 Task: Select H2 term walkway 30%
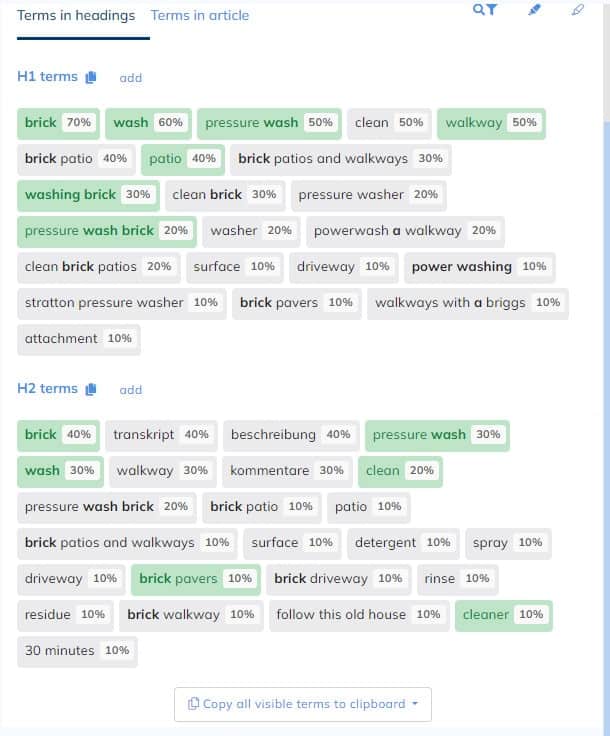coord(163,472)
